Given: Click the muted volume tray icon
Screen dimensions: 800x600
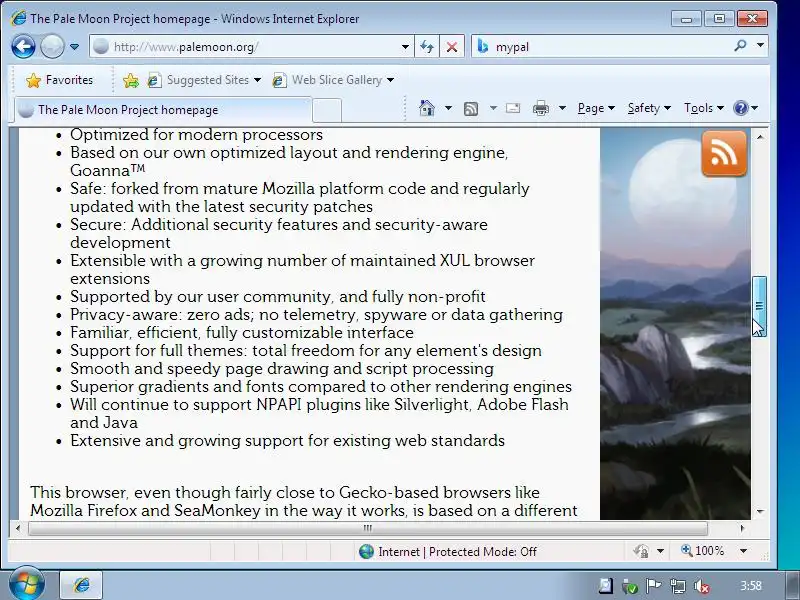Looking at the screenshot, I should click(702, 586).
